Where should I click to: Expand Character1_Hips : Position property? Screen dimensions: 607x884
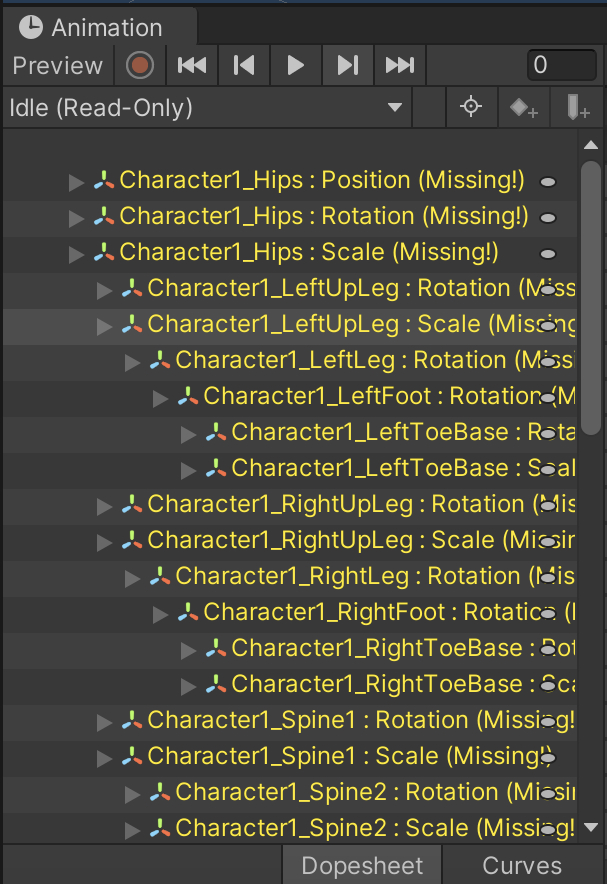pos(76,181)
